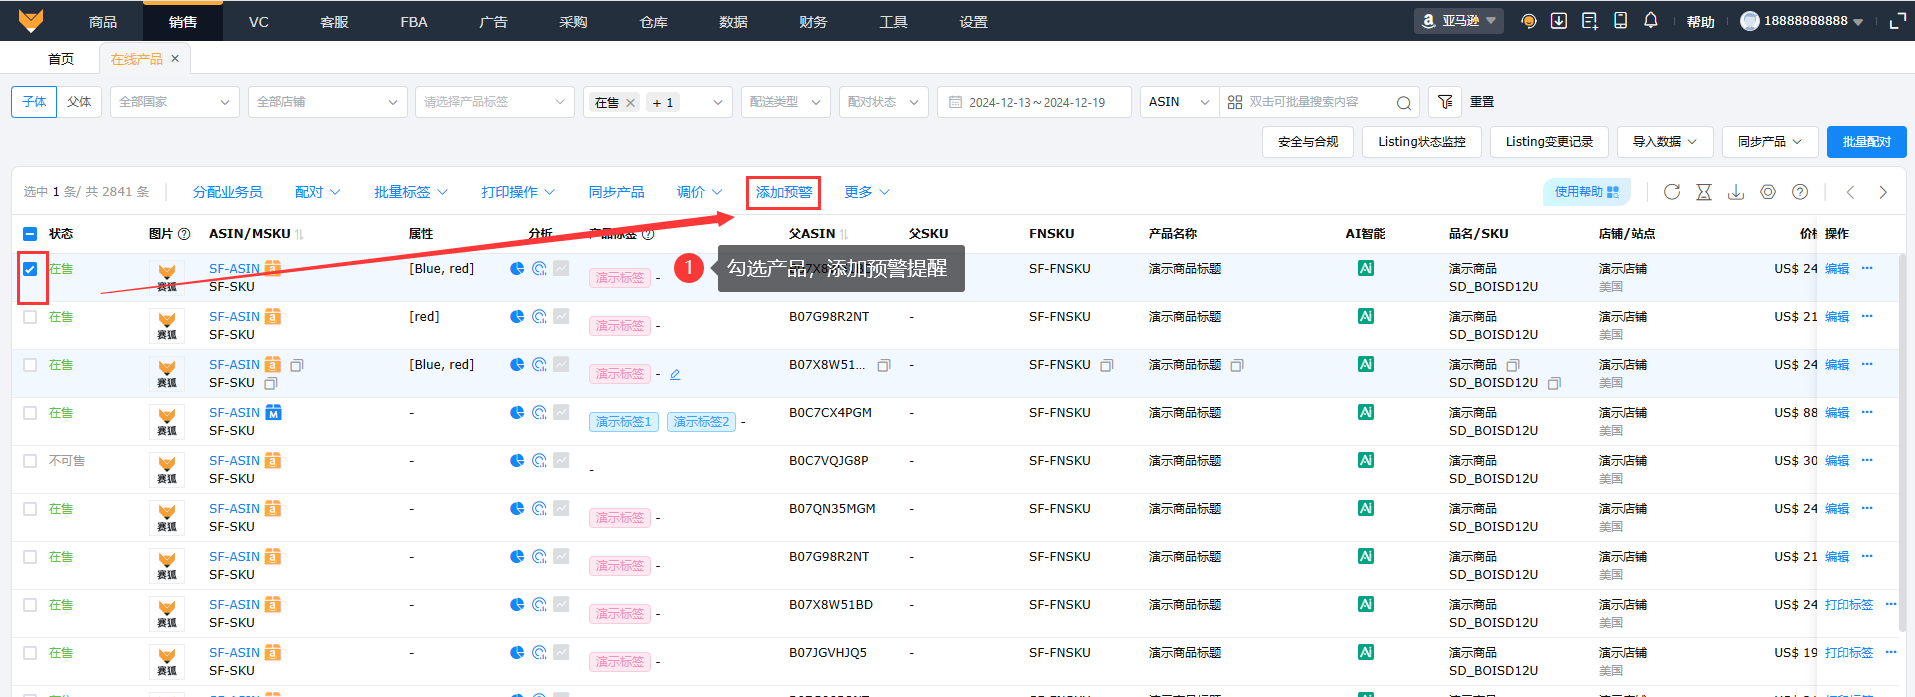Click 添加预警 to add an alert

pos(783,192)
